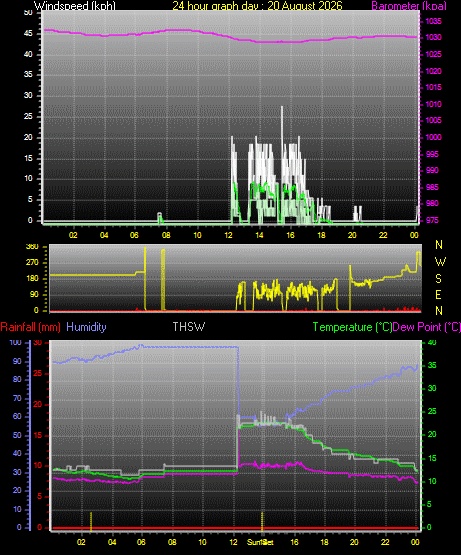Click the E compass direction label
This screenshot has height=555, width=461.
pos(438,295)
